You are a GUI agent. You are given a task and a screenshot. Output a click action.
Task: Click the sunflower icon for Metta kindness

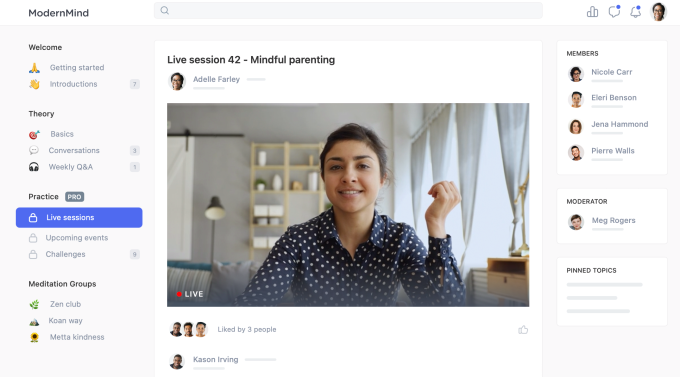34,337
